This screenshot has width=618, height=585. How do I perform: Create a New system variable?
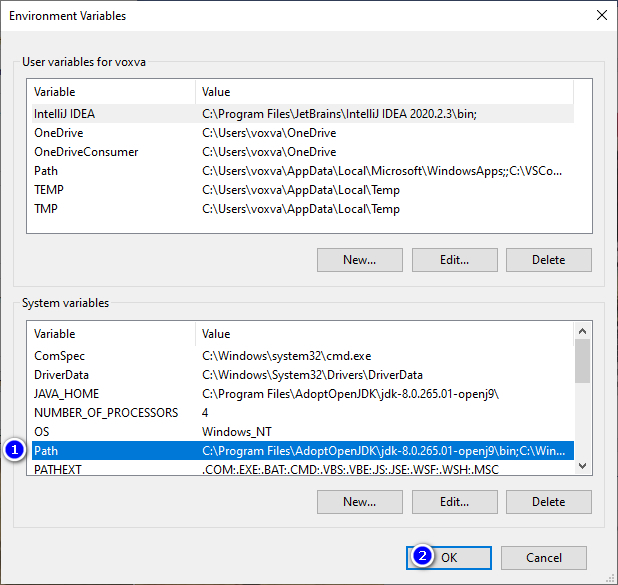pos(359,502)
